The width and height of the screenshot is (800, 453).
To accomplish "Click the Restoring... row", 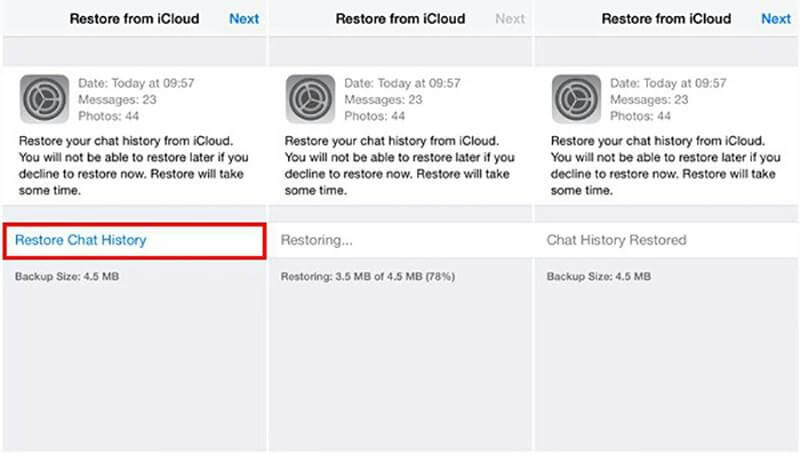I will click(x=401, y=240).
